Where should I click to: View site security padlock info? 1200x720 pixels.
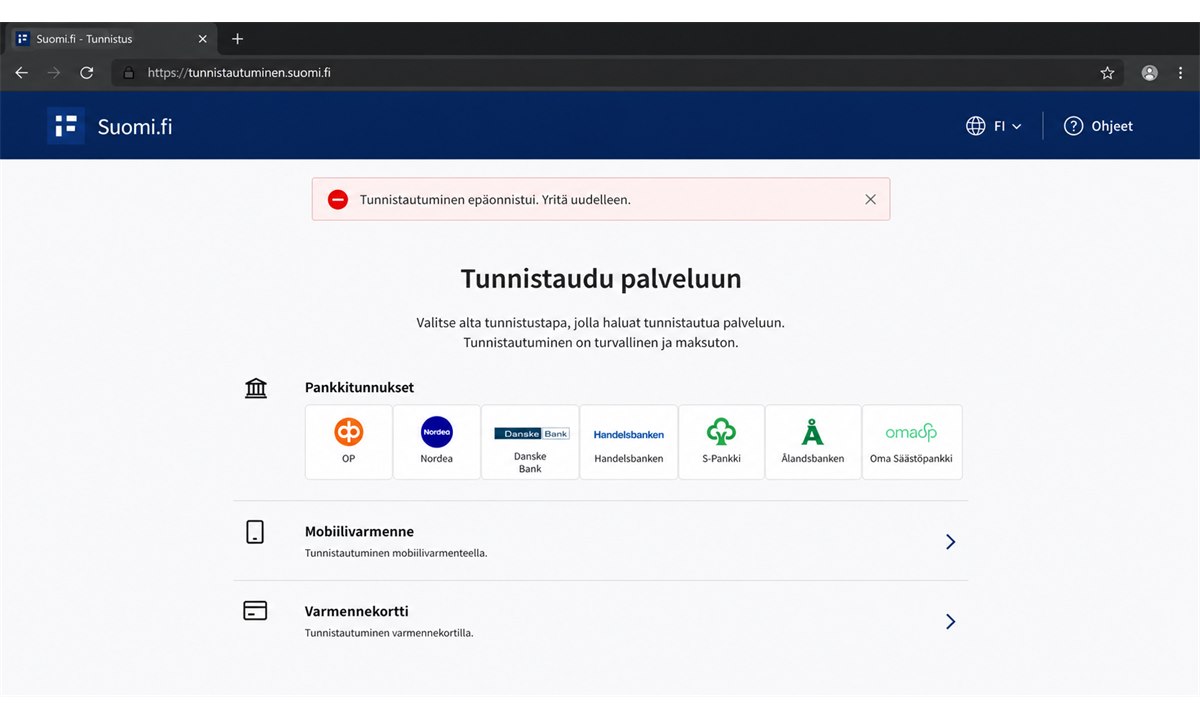[129, 73]
